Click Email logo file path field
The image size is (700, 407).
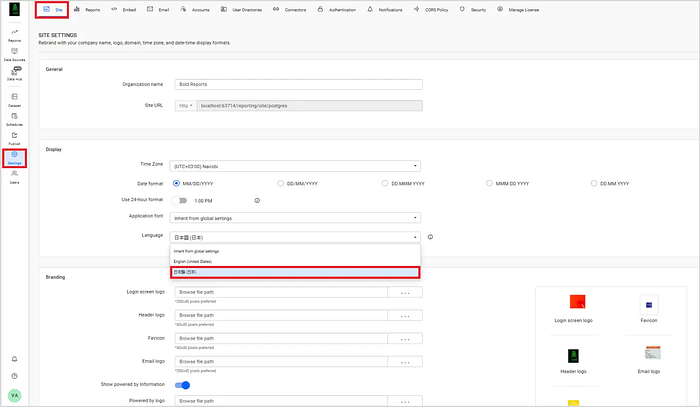coord(281,361)
